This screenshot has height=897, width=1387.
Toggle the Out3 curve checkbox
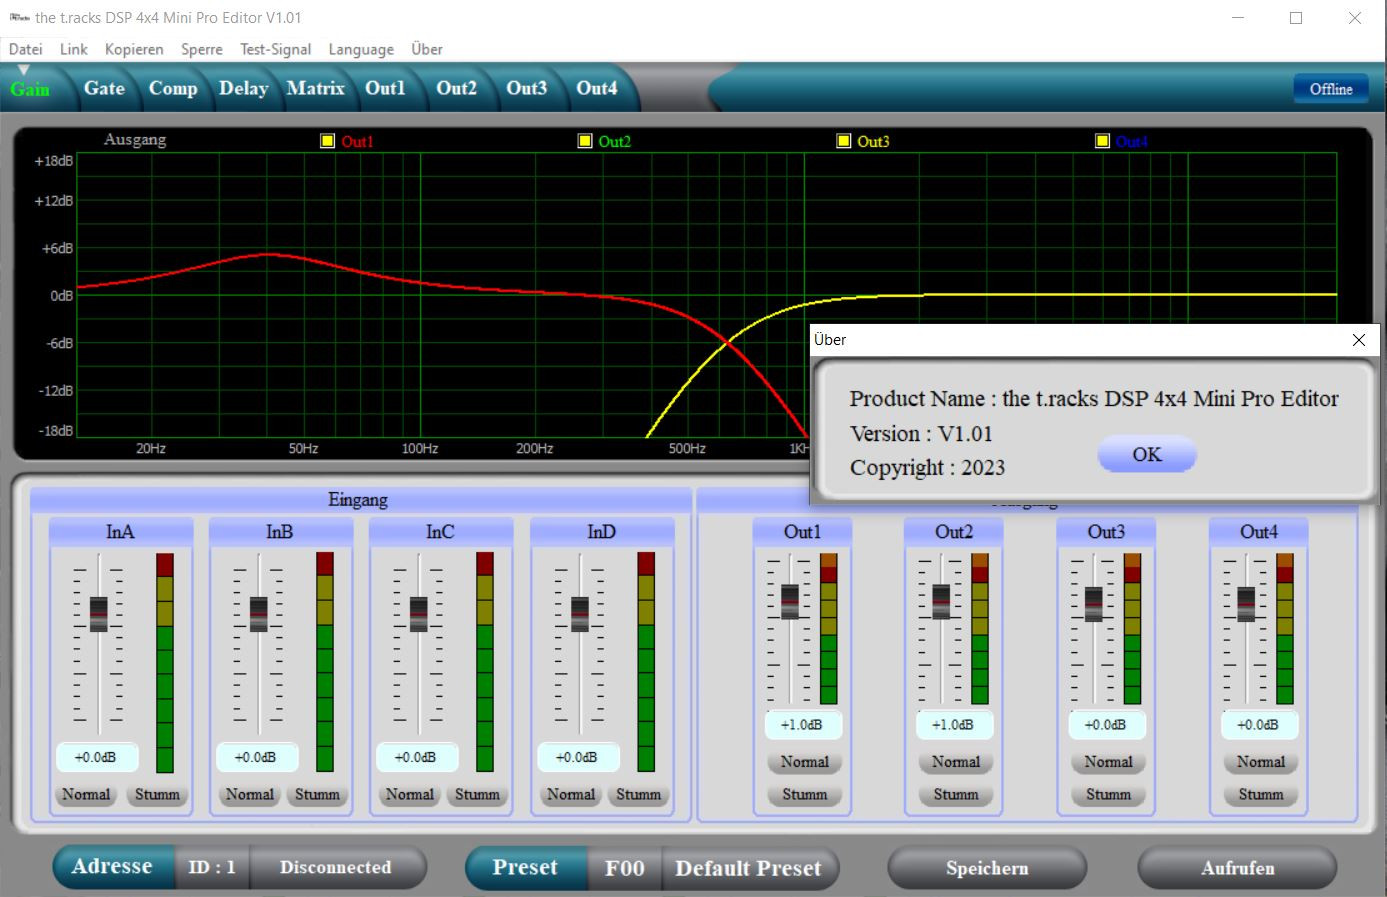[843, 141]
